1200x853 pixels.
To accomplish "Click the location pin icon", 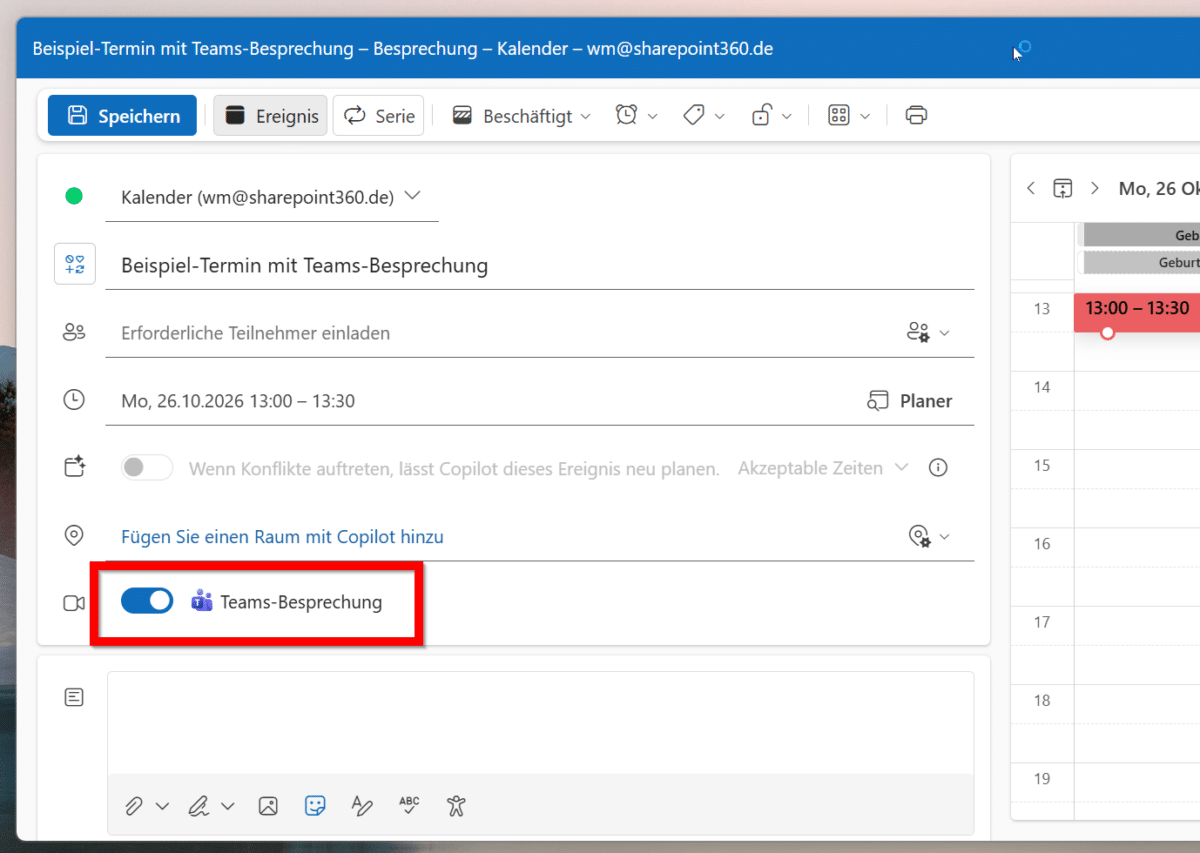I will (x=74, y=536).
